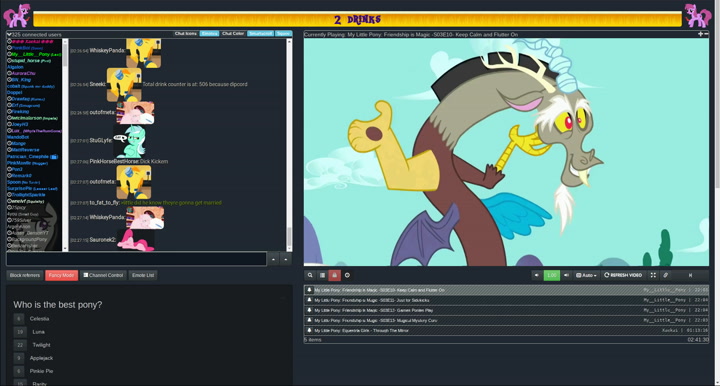Viewport: 720px width, 386px height.
Task: Click the green 1.00 volume indicator
Action: coord(551,275)
